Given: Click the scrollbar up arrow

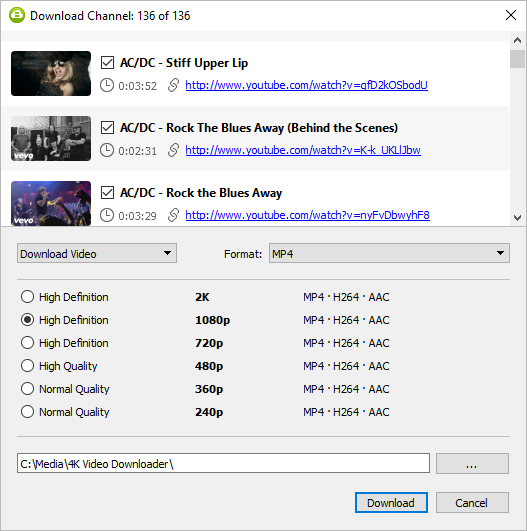Looking at the screenshot, I should click(x=517, y=40).
